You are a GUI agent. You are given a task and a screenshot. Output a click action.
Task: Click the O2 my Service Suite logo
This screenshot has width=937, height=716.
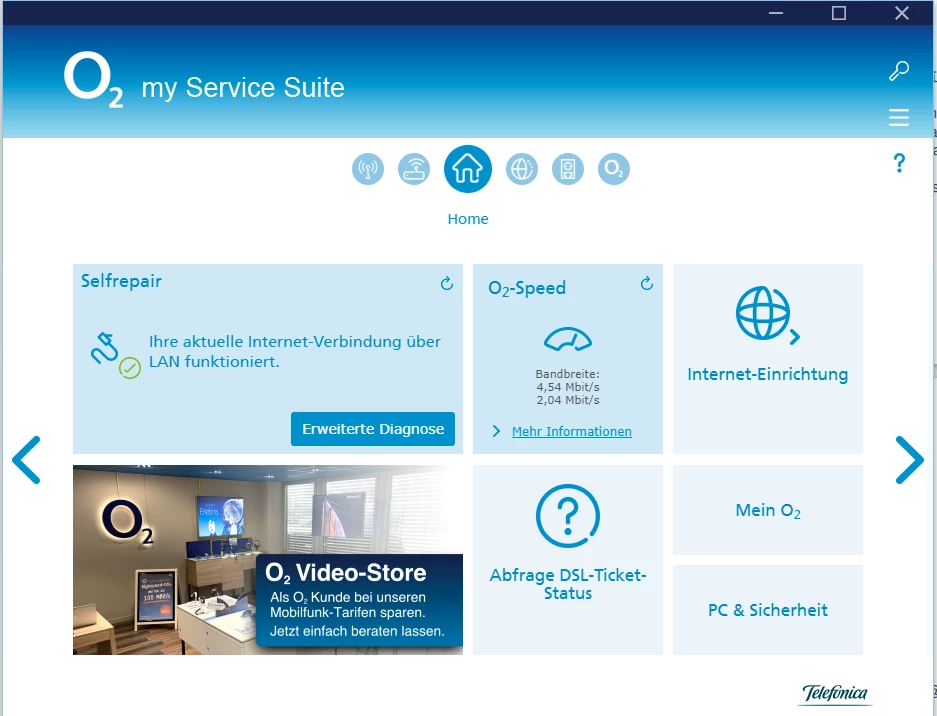(x=204, y=81)
